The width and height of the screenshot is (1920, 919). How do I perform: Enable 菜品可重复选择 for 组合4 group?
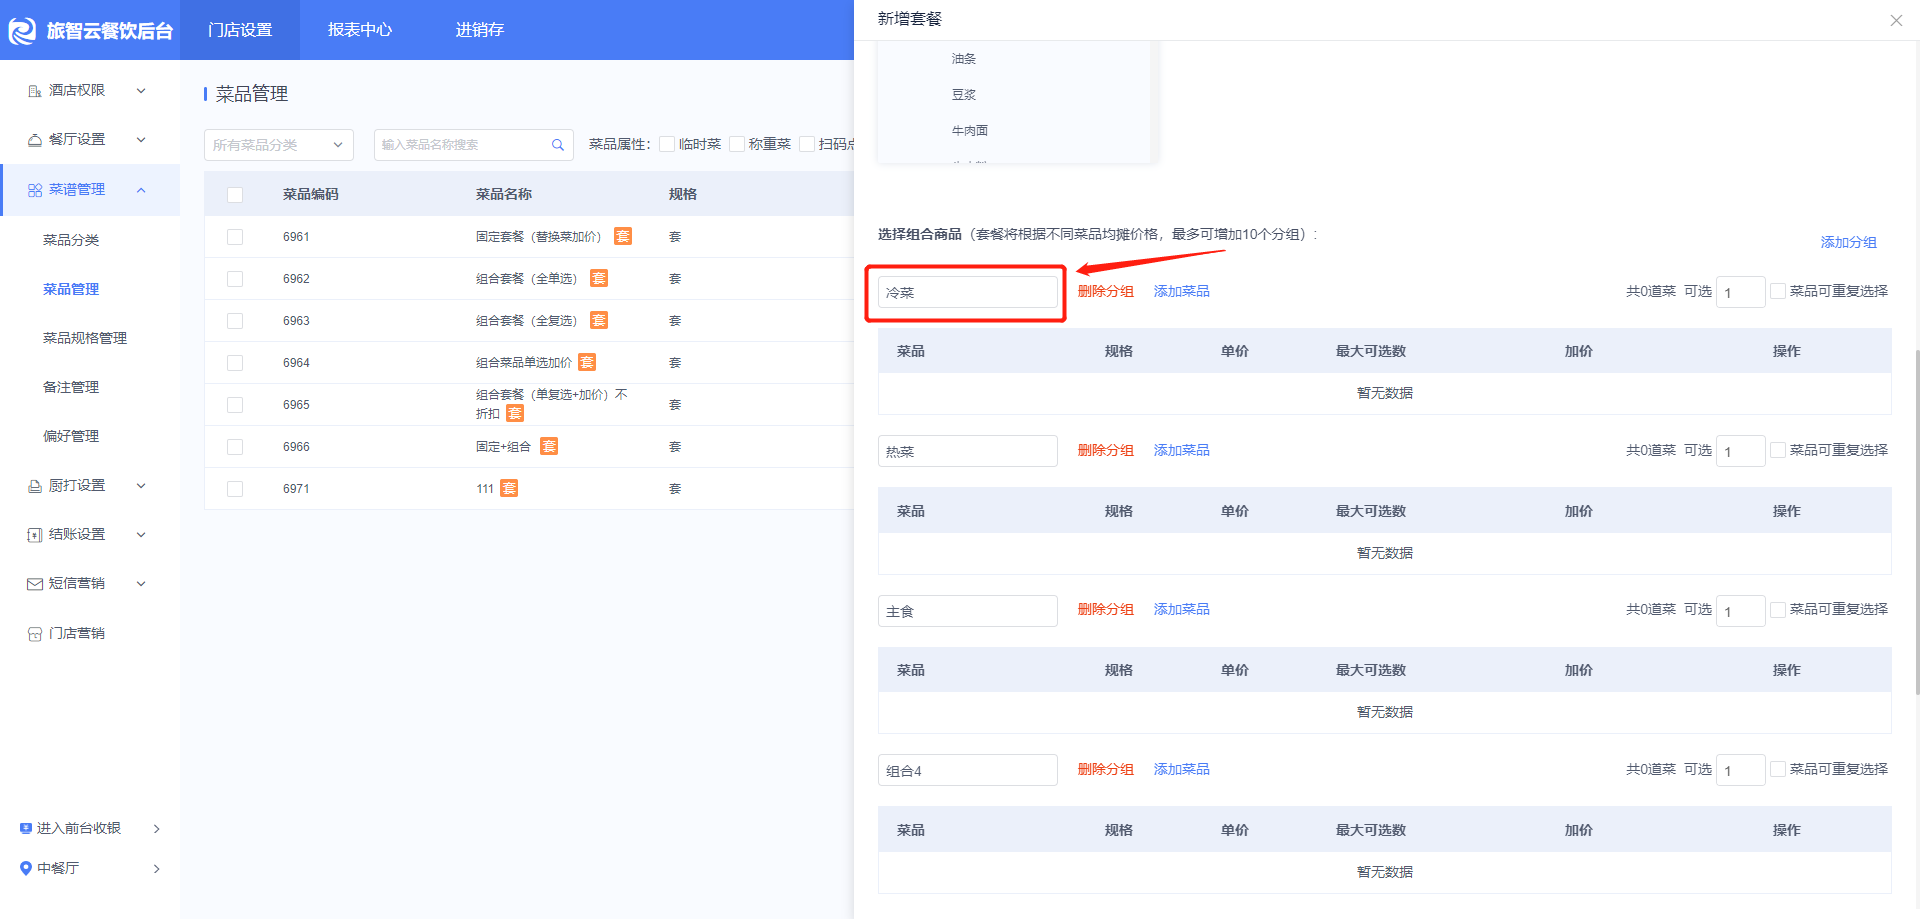click(x=1778, y=769)
